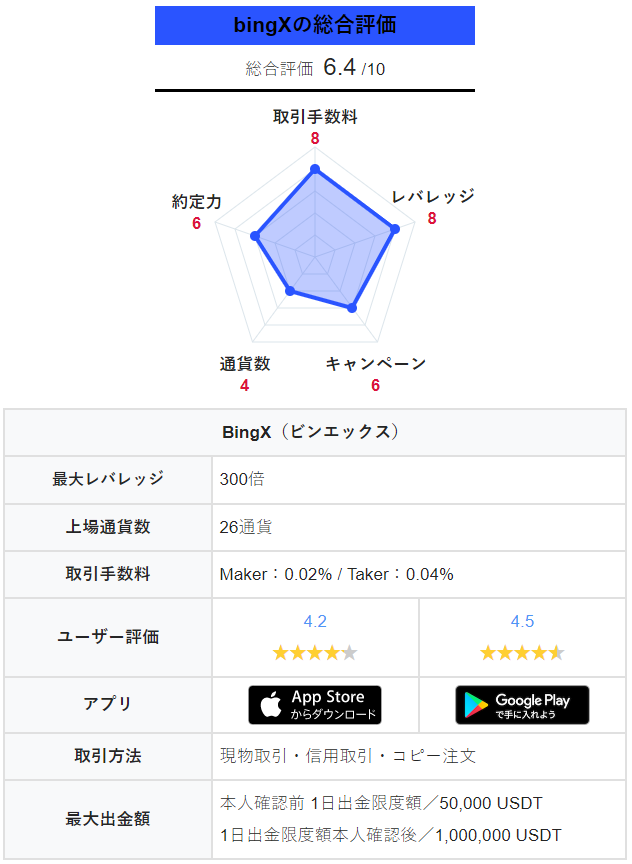Image resolution: width=632 pixels, height=864 pixels.
Task: Click the 通貨数 radar chart point
Action: pyautogui.click(x=290, y=291)
